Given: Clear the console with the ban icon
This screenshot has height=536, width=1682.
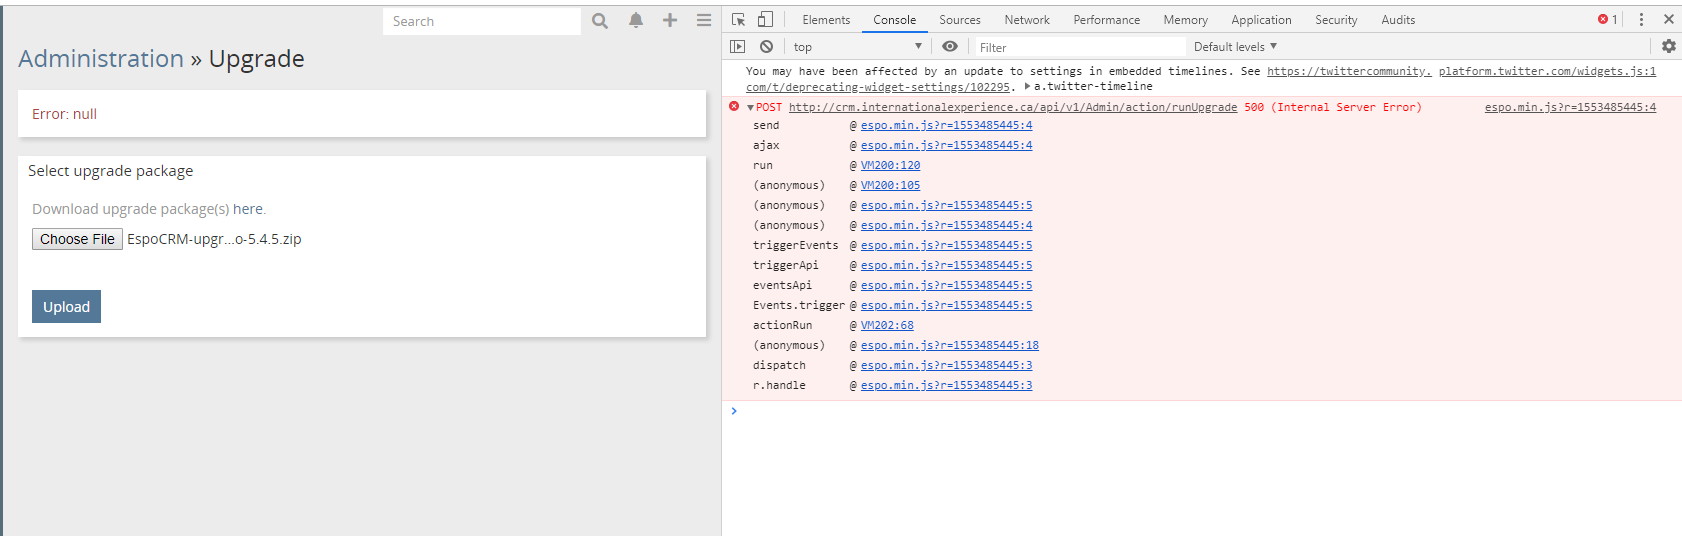Looking at the screenshot, I should (766, 46).
